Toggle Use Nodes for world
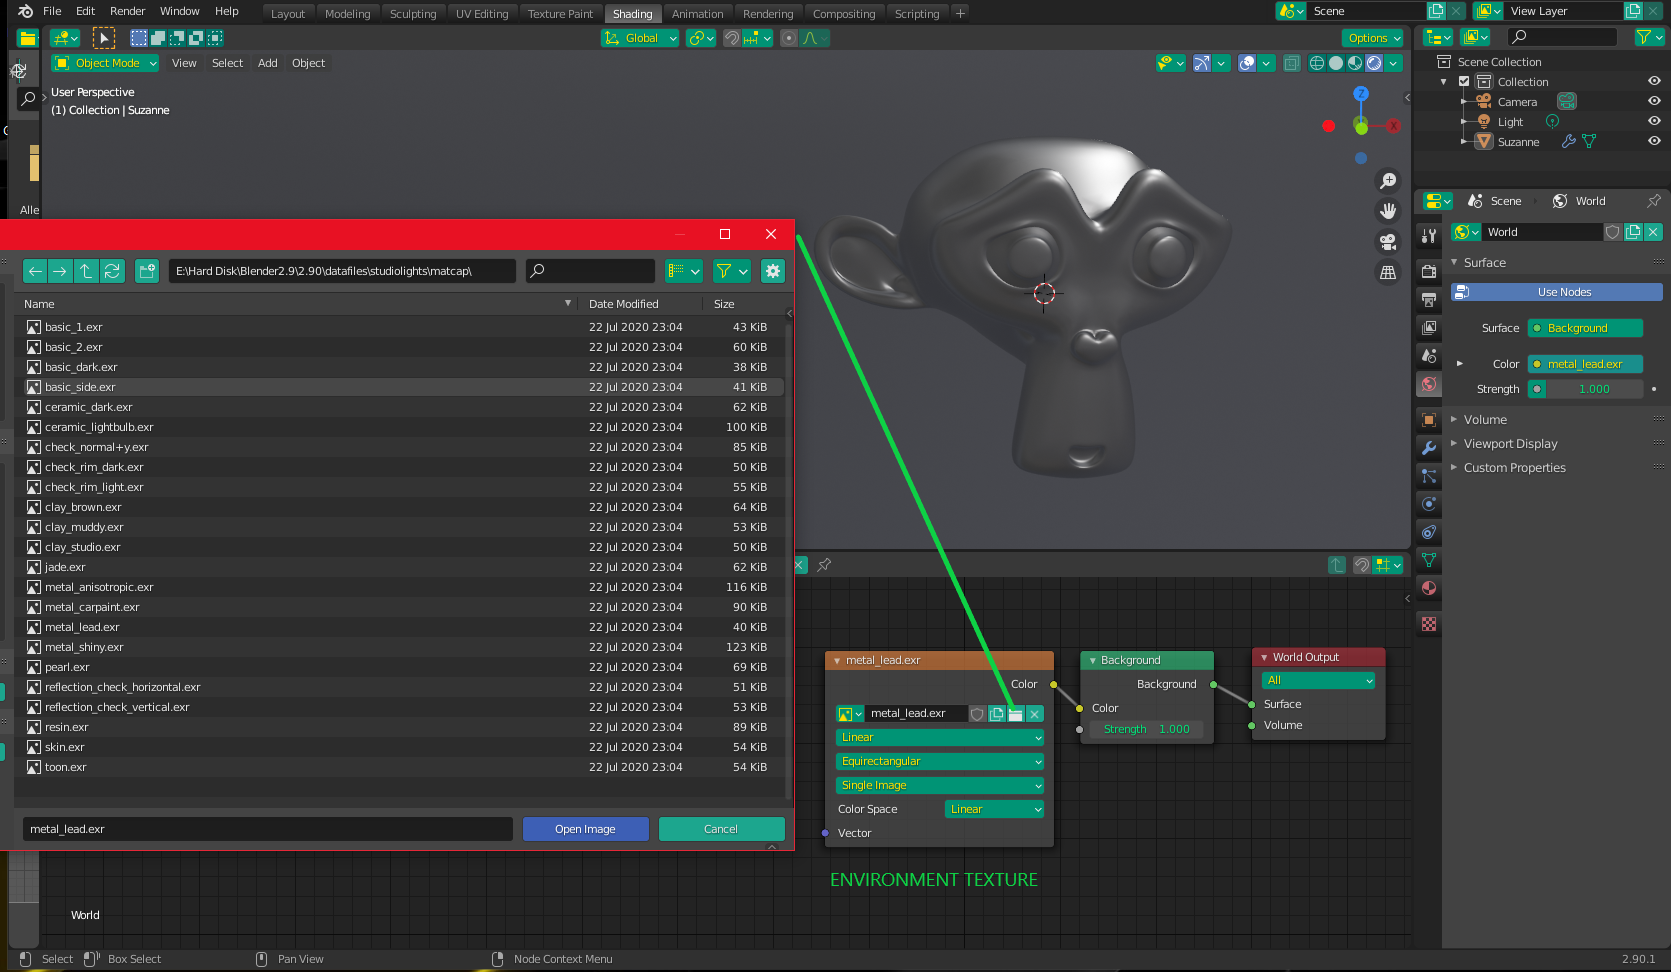The height and width of the screenshot is (972, 1671). point(1556,292)
